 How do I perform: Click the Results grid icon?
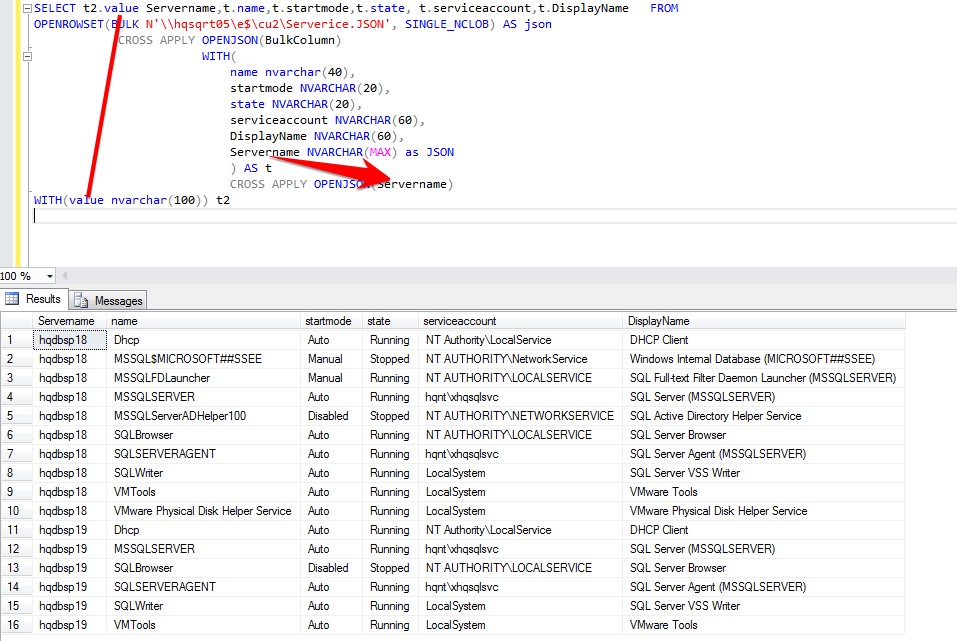click(13, 299)
